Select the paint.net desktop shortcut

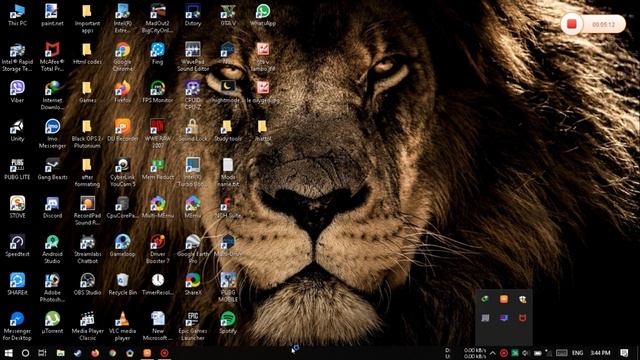click(52, 15)
